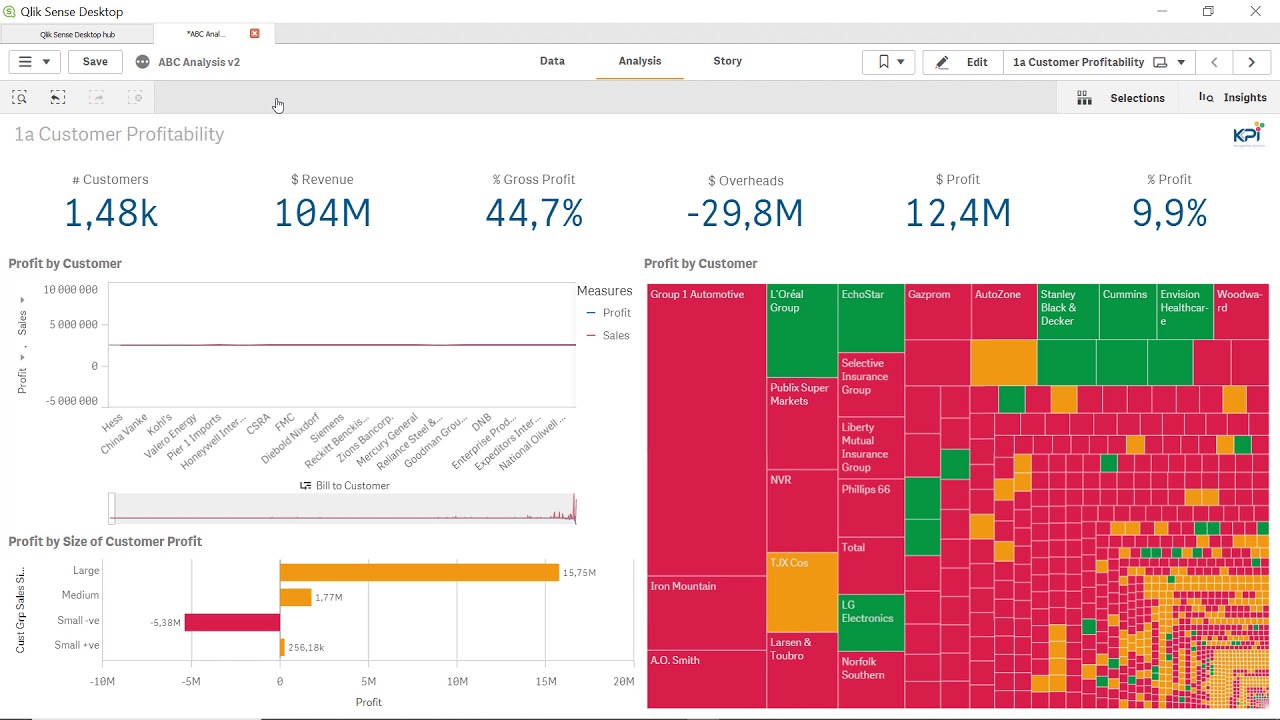The width and height of the screenshot is (1280, 720).
Task: Select the NVR treemap tile
Action: click(802, 511)
